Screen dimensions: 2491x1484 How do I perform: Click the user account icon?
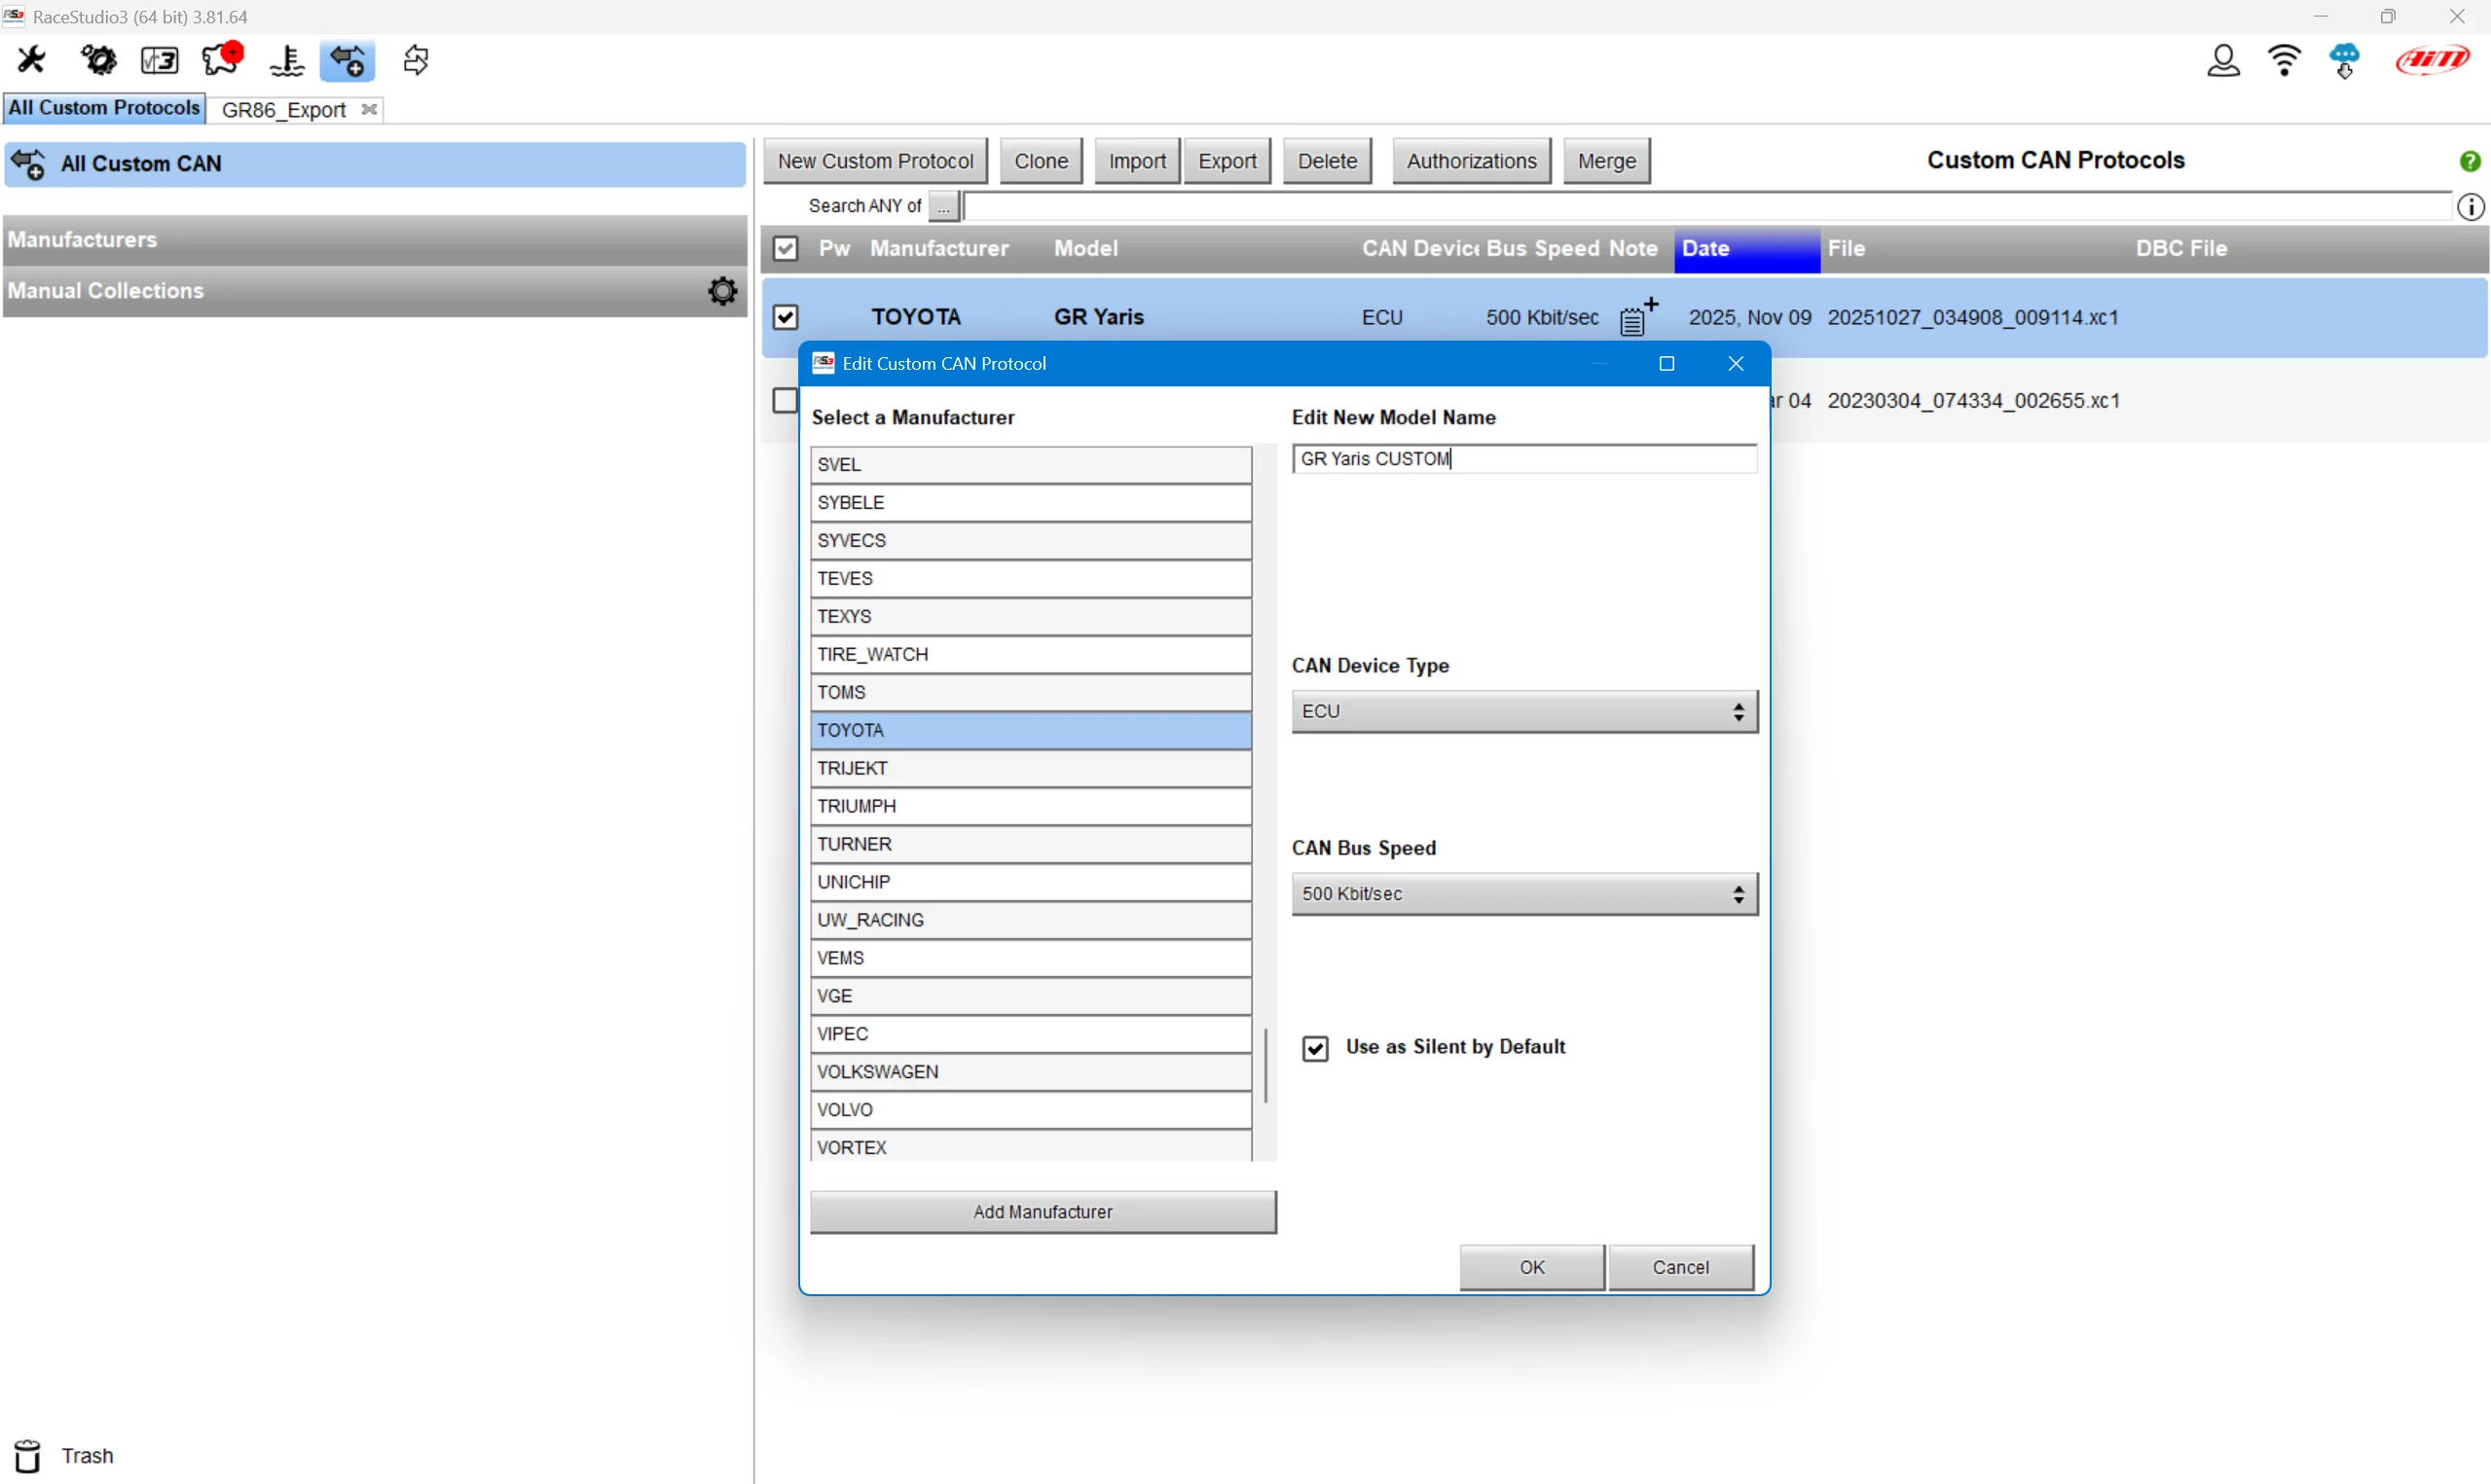[x=2223, y=60]
